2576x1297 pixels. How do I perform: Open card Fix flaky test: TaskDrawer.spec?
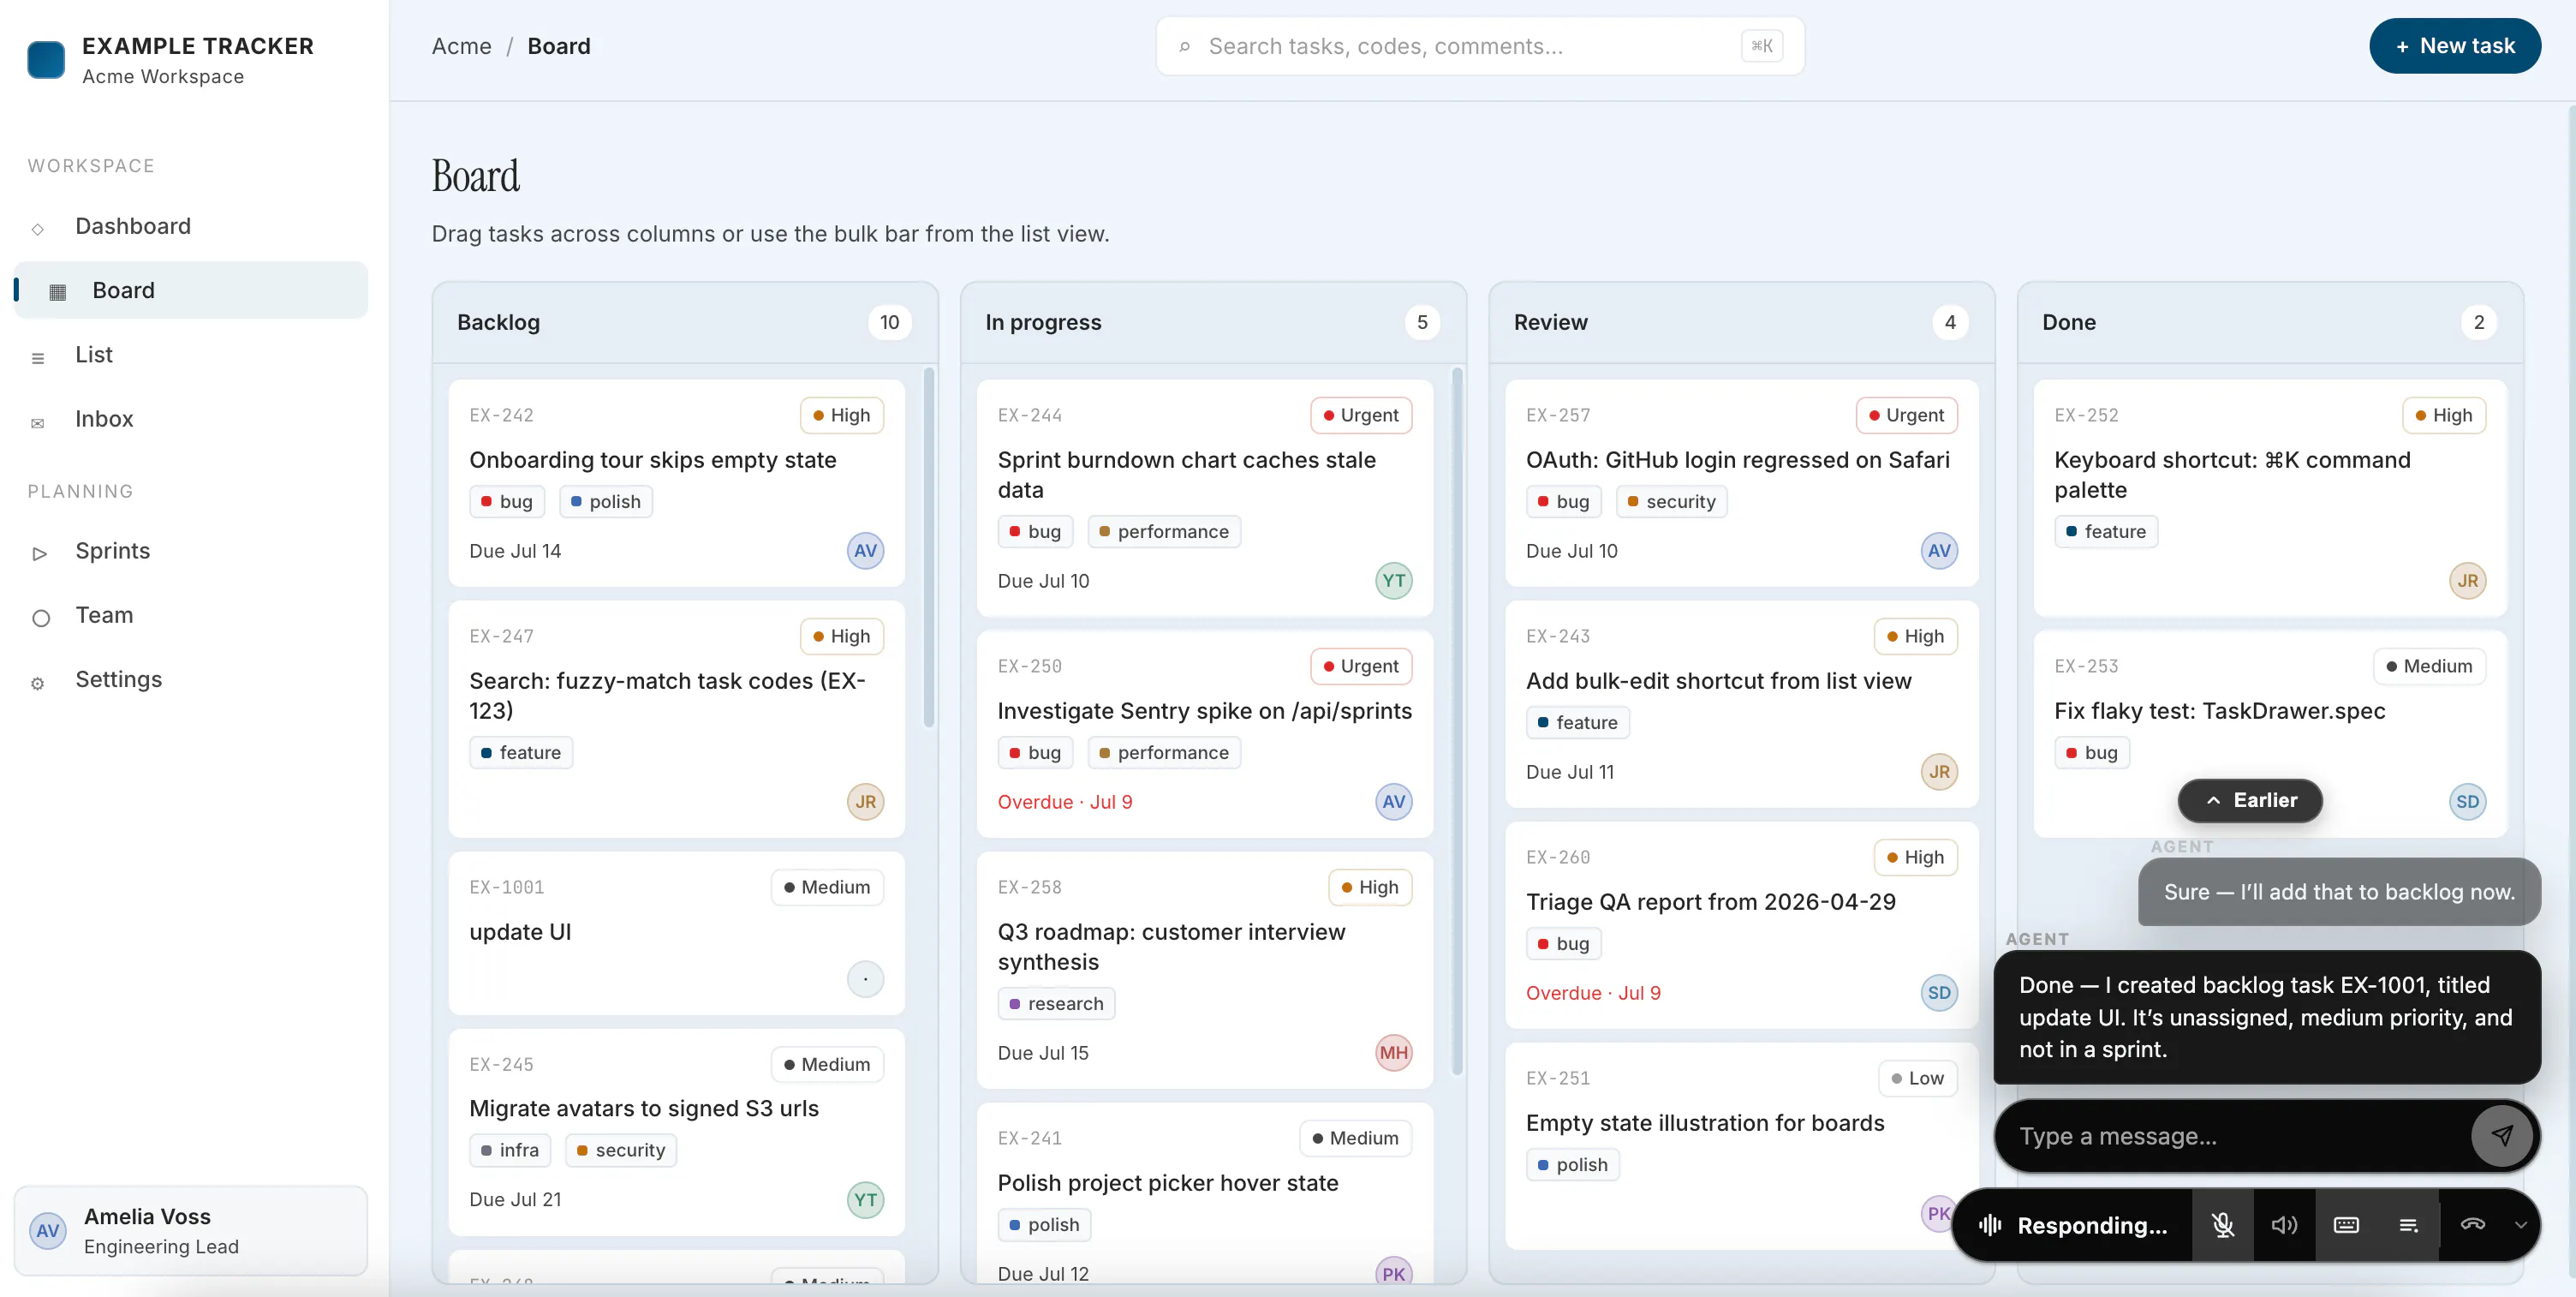click(2269, 734)
